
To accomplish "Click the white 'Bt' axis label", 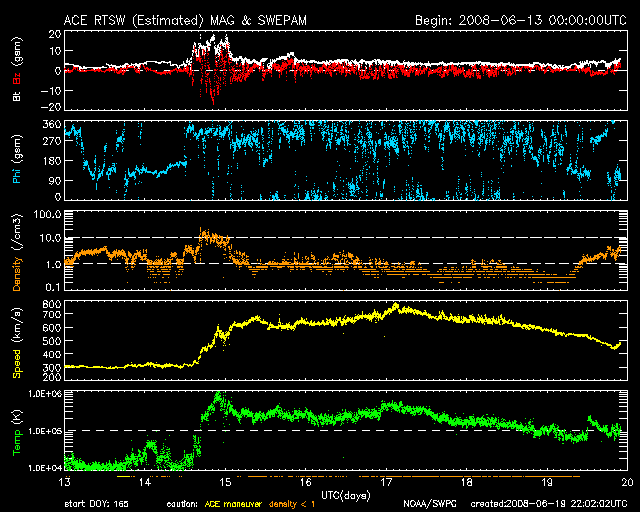I will click(17, 96).
